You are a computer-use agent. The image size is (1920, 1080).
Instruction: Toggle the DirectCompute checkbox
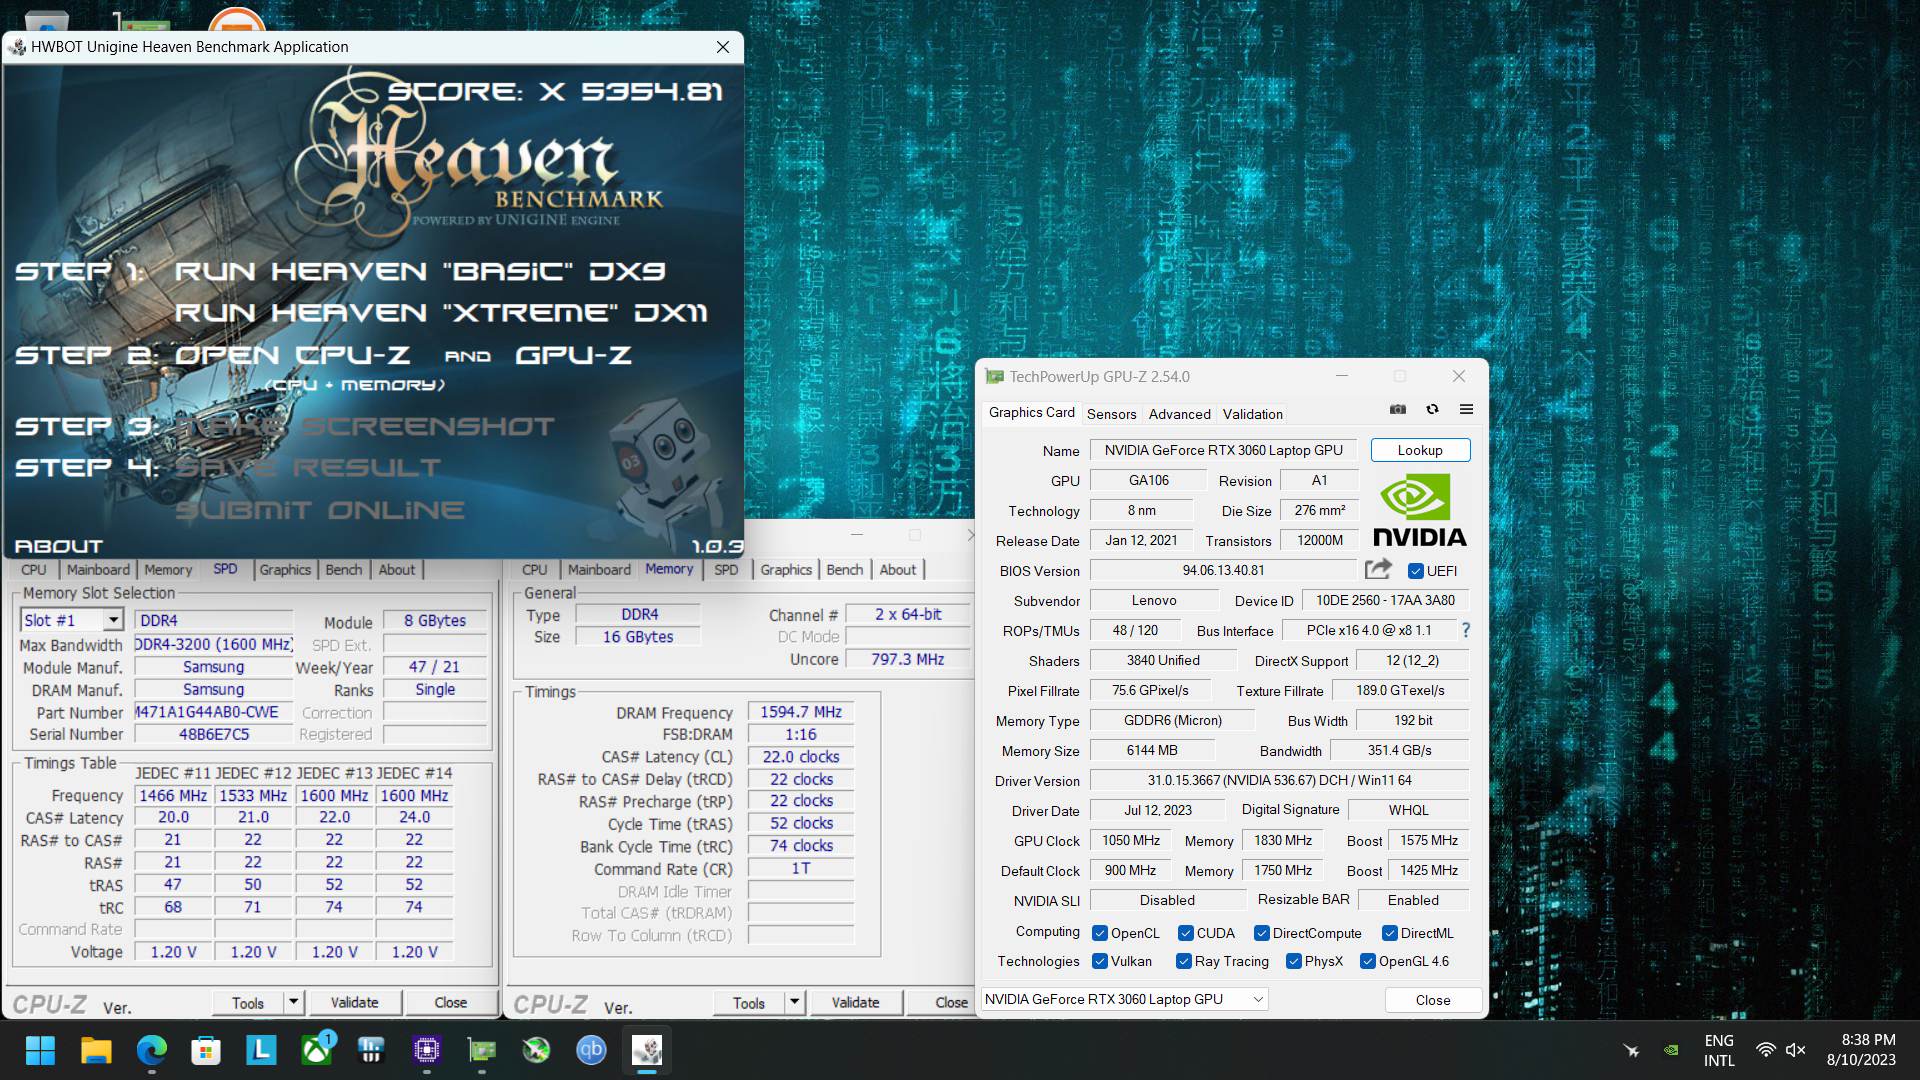(1262, 933)
